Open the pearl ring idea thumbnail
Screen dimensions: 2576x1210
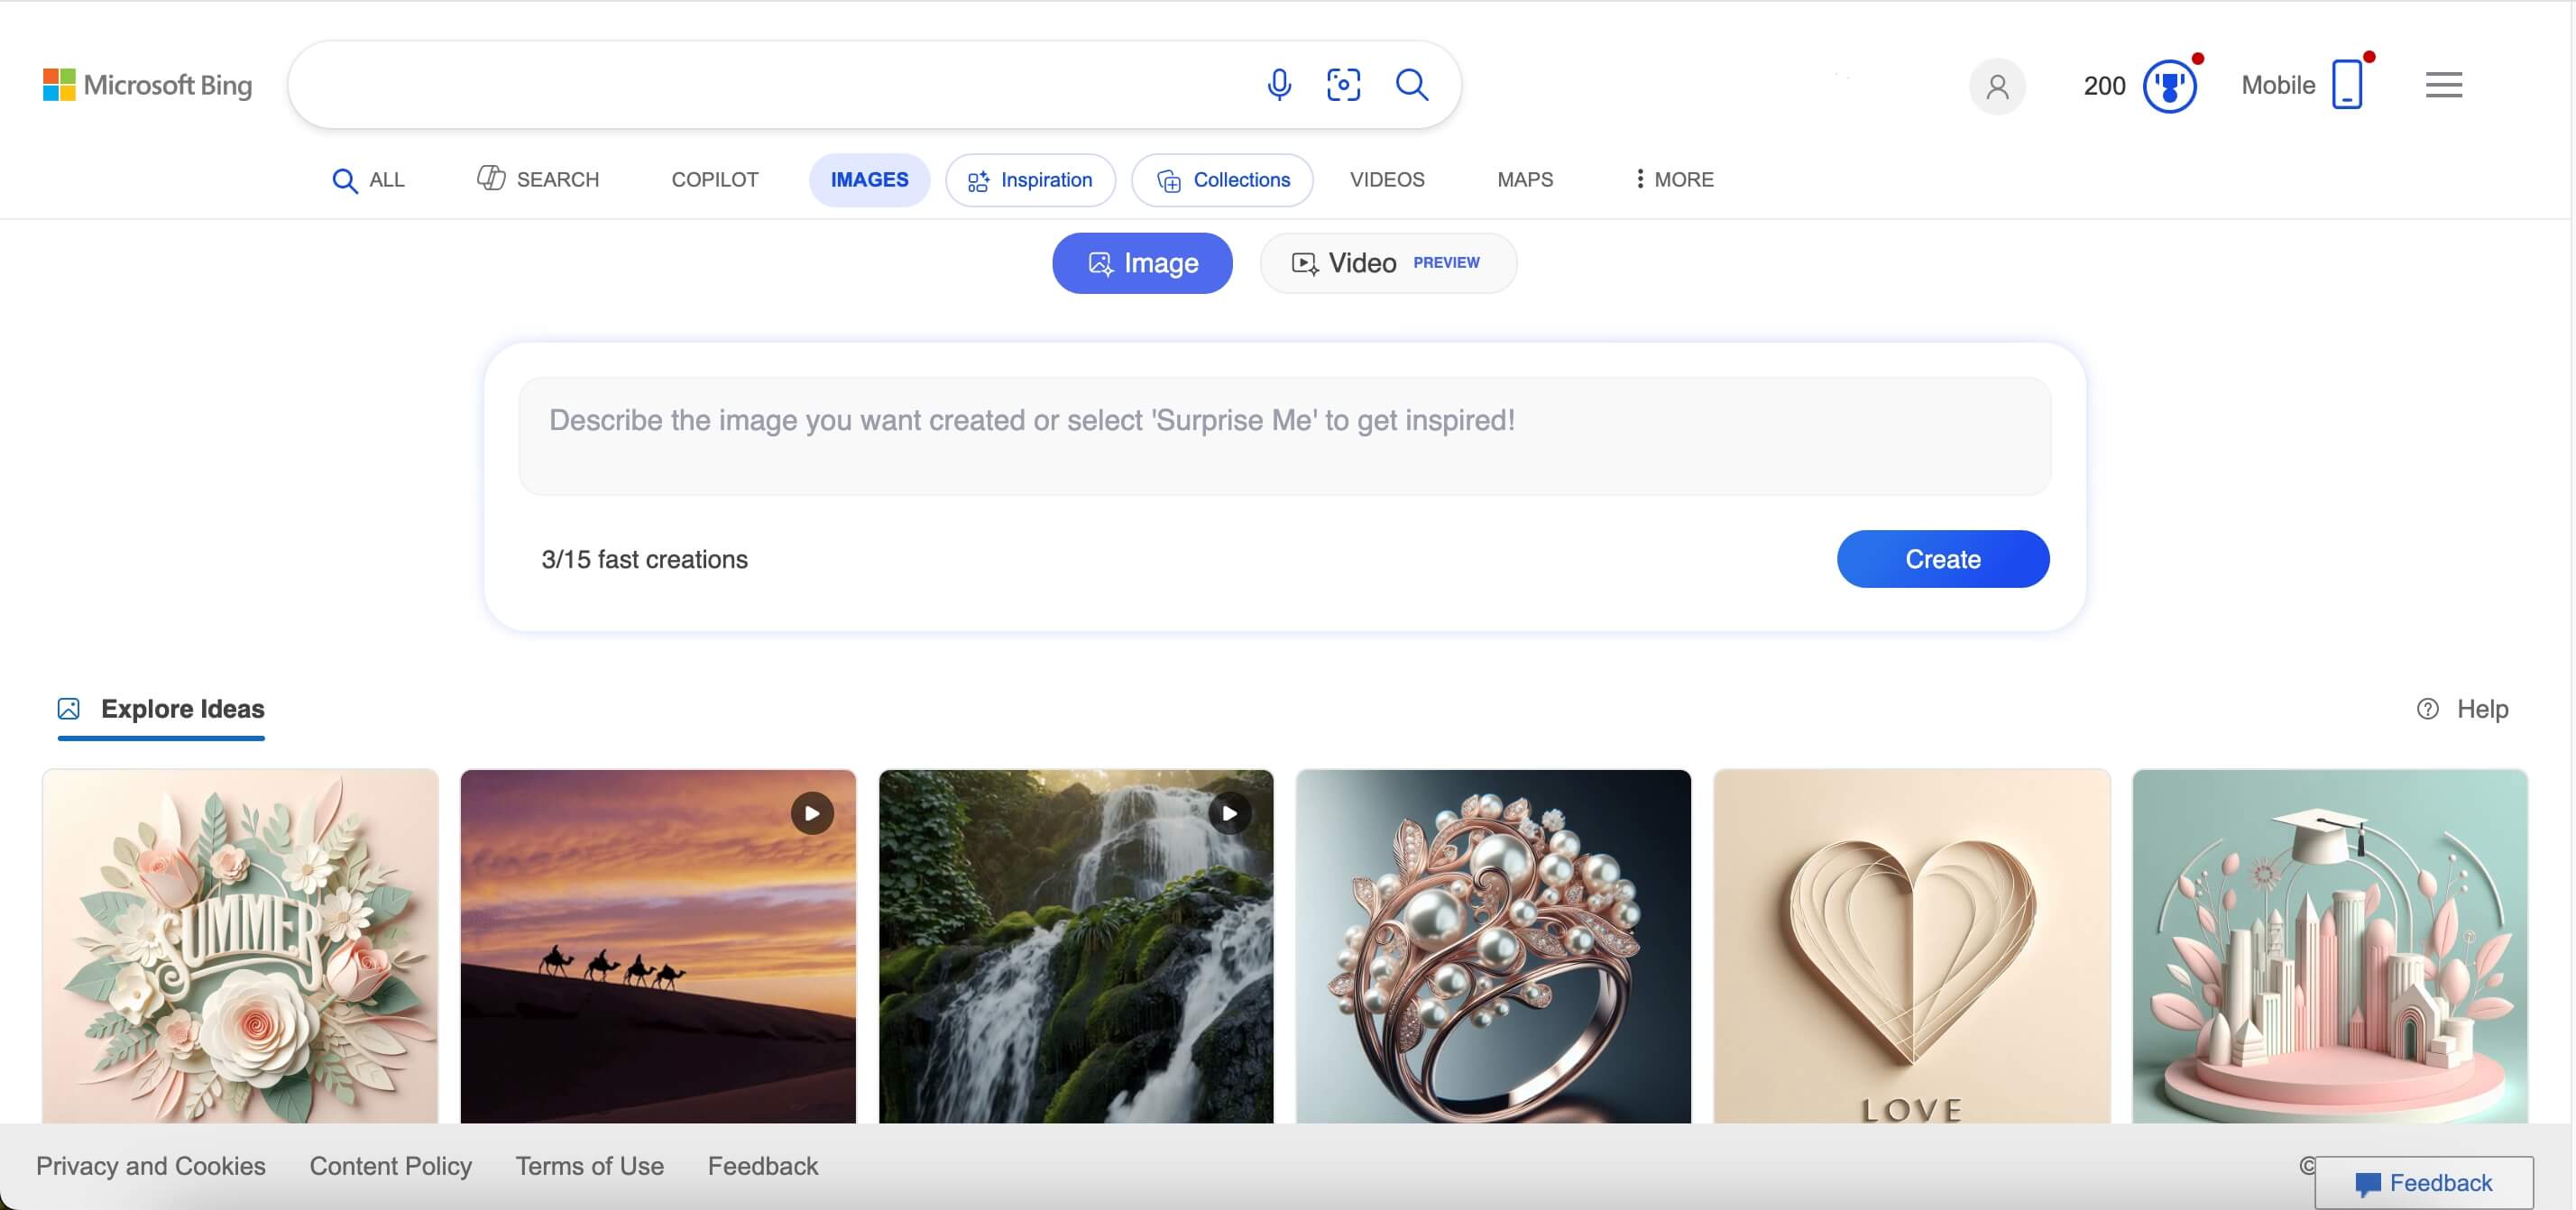[1493, 946]
